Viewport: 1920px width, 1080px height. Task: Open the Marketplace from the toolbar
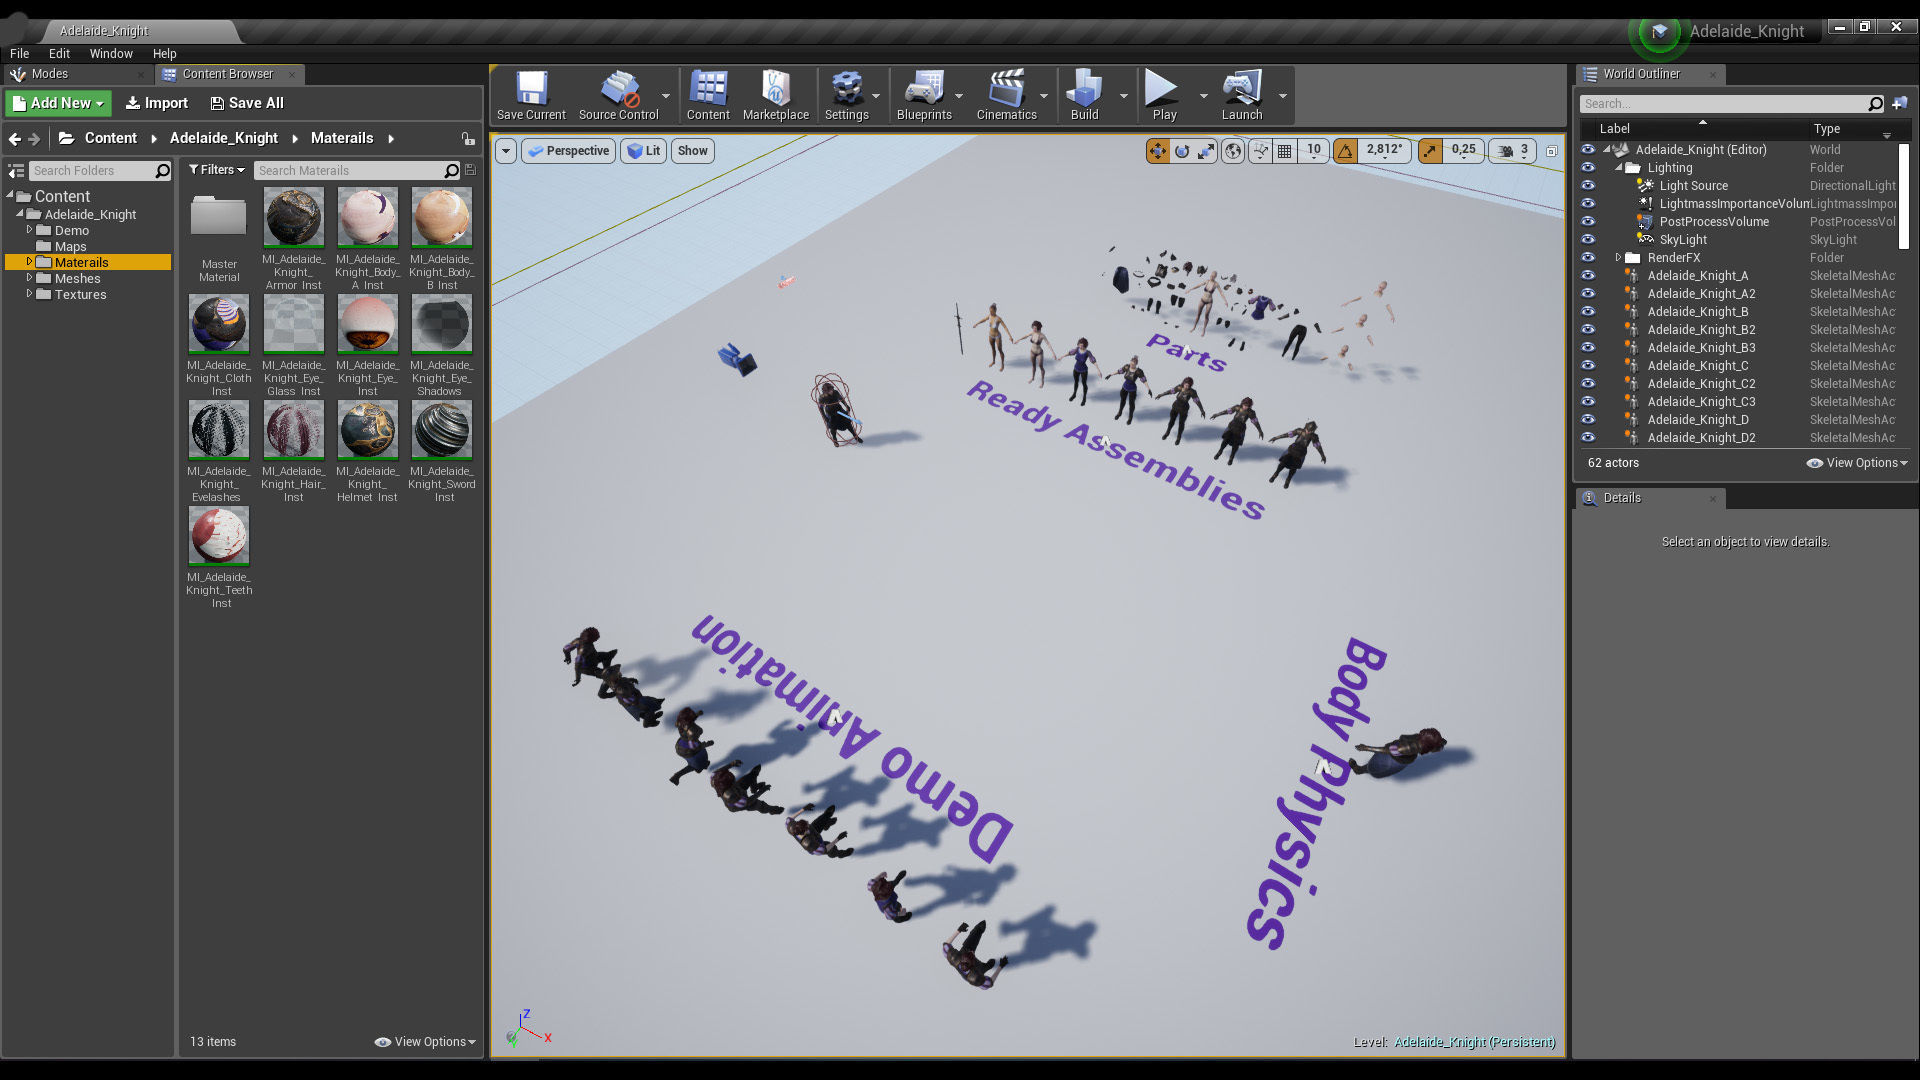click(775, 95)
